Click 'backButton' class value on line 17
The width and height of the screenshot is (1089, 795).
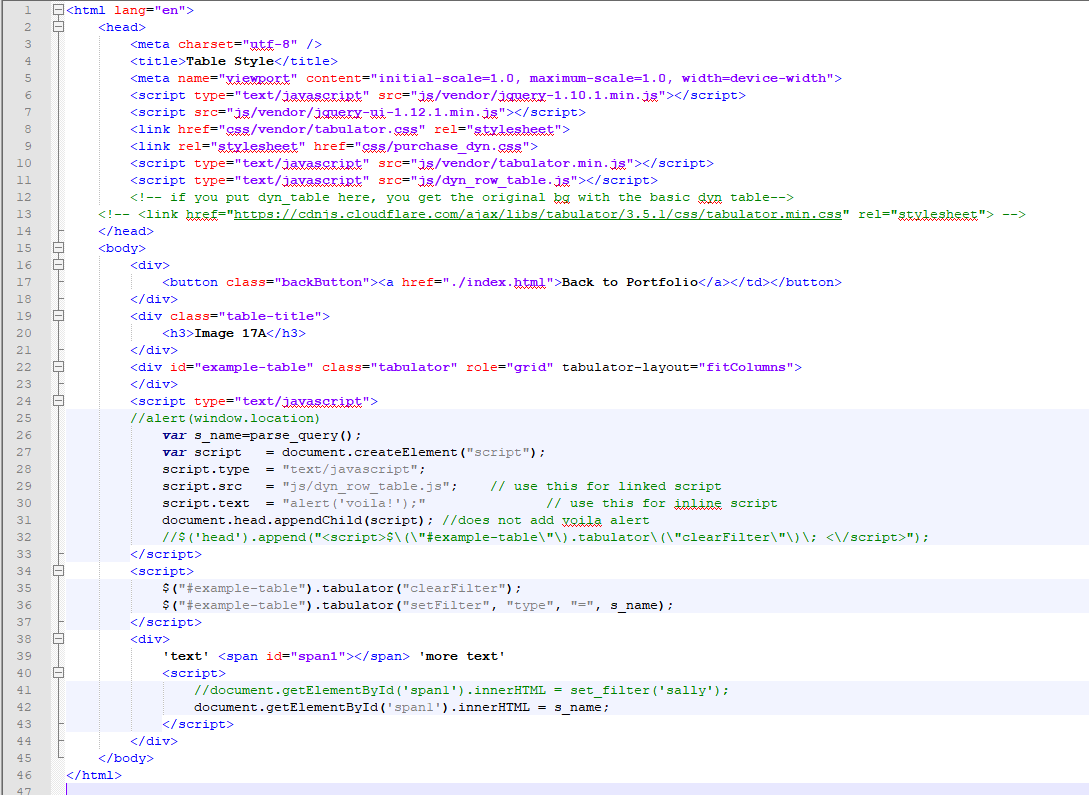pos(322,282)
